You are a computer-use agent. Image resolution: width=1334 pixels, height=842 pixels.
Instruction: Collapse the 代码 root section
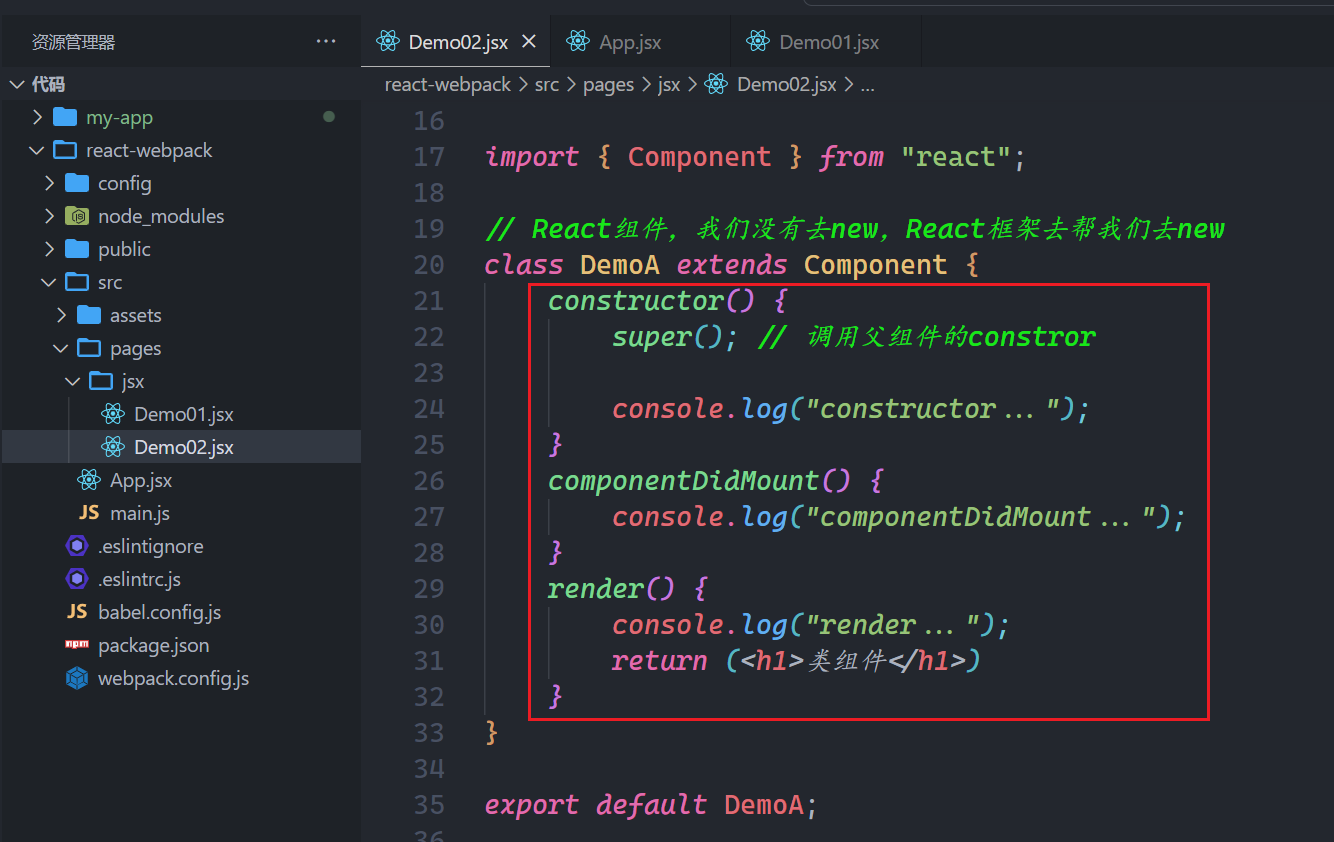coord(17,85)
